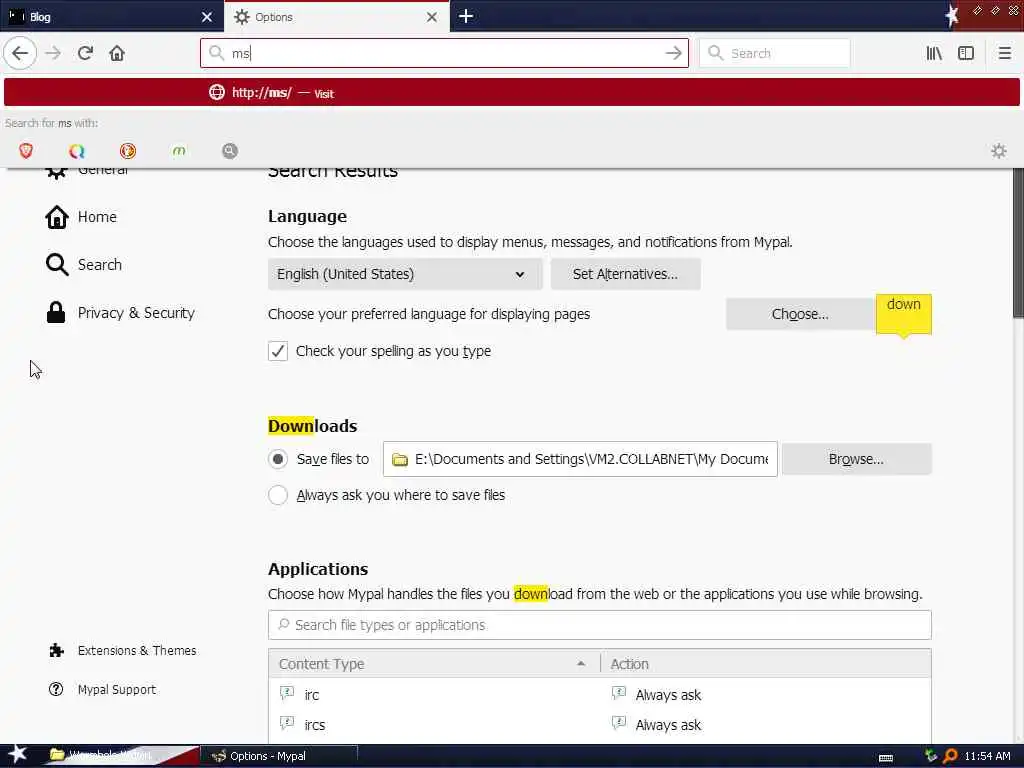Image resolution: width=1024 pixels, height=768 pixels.
Task: Click the download folder path field
Action: point(580,459)
